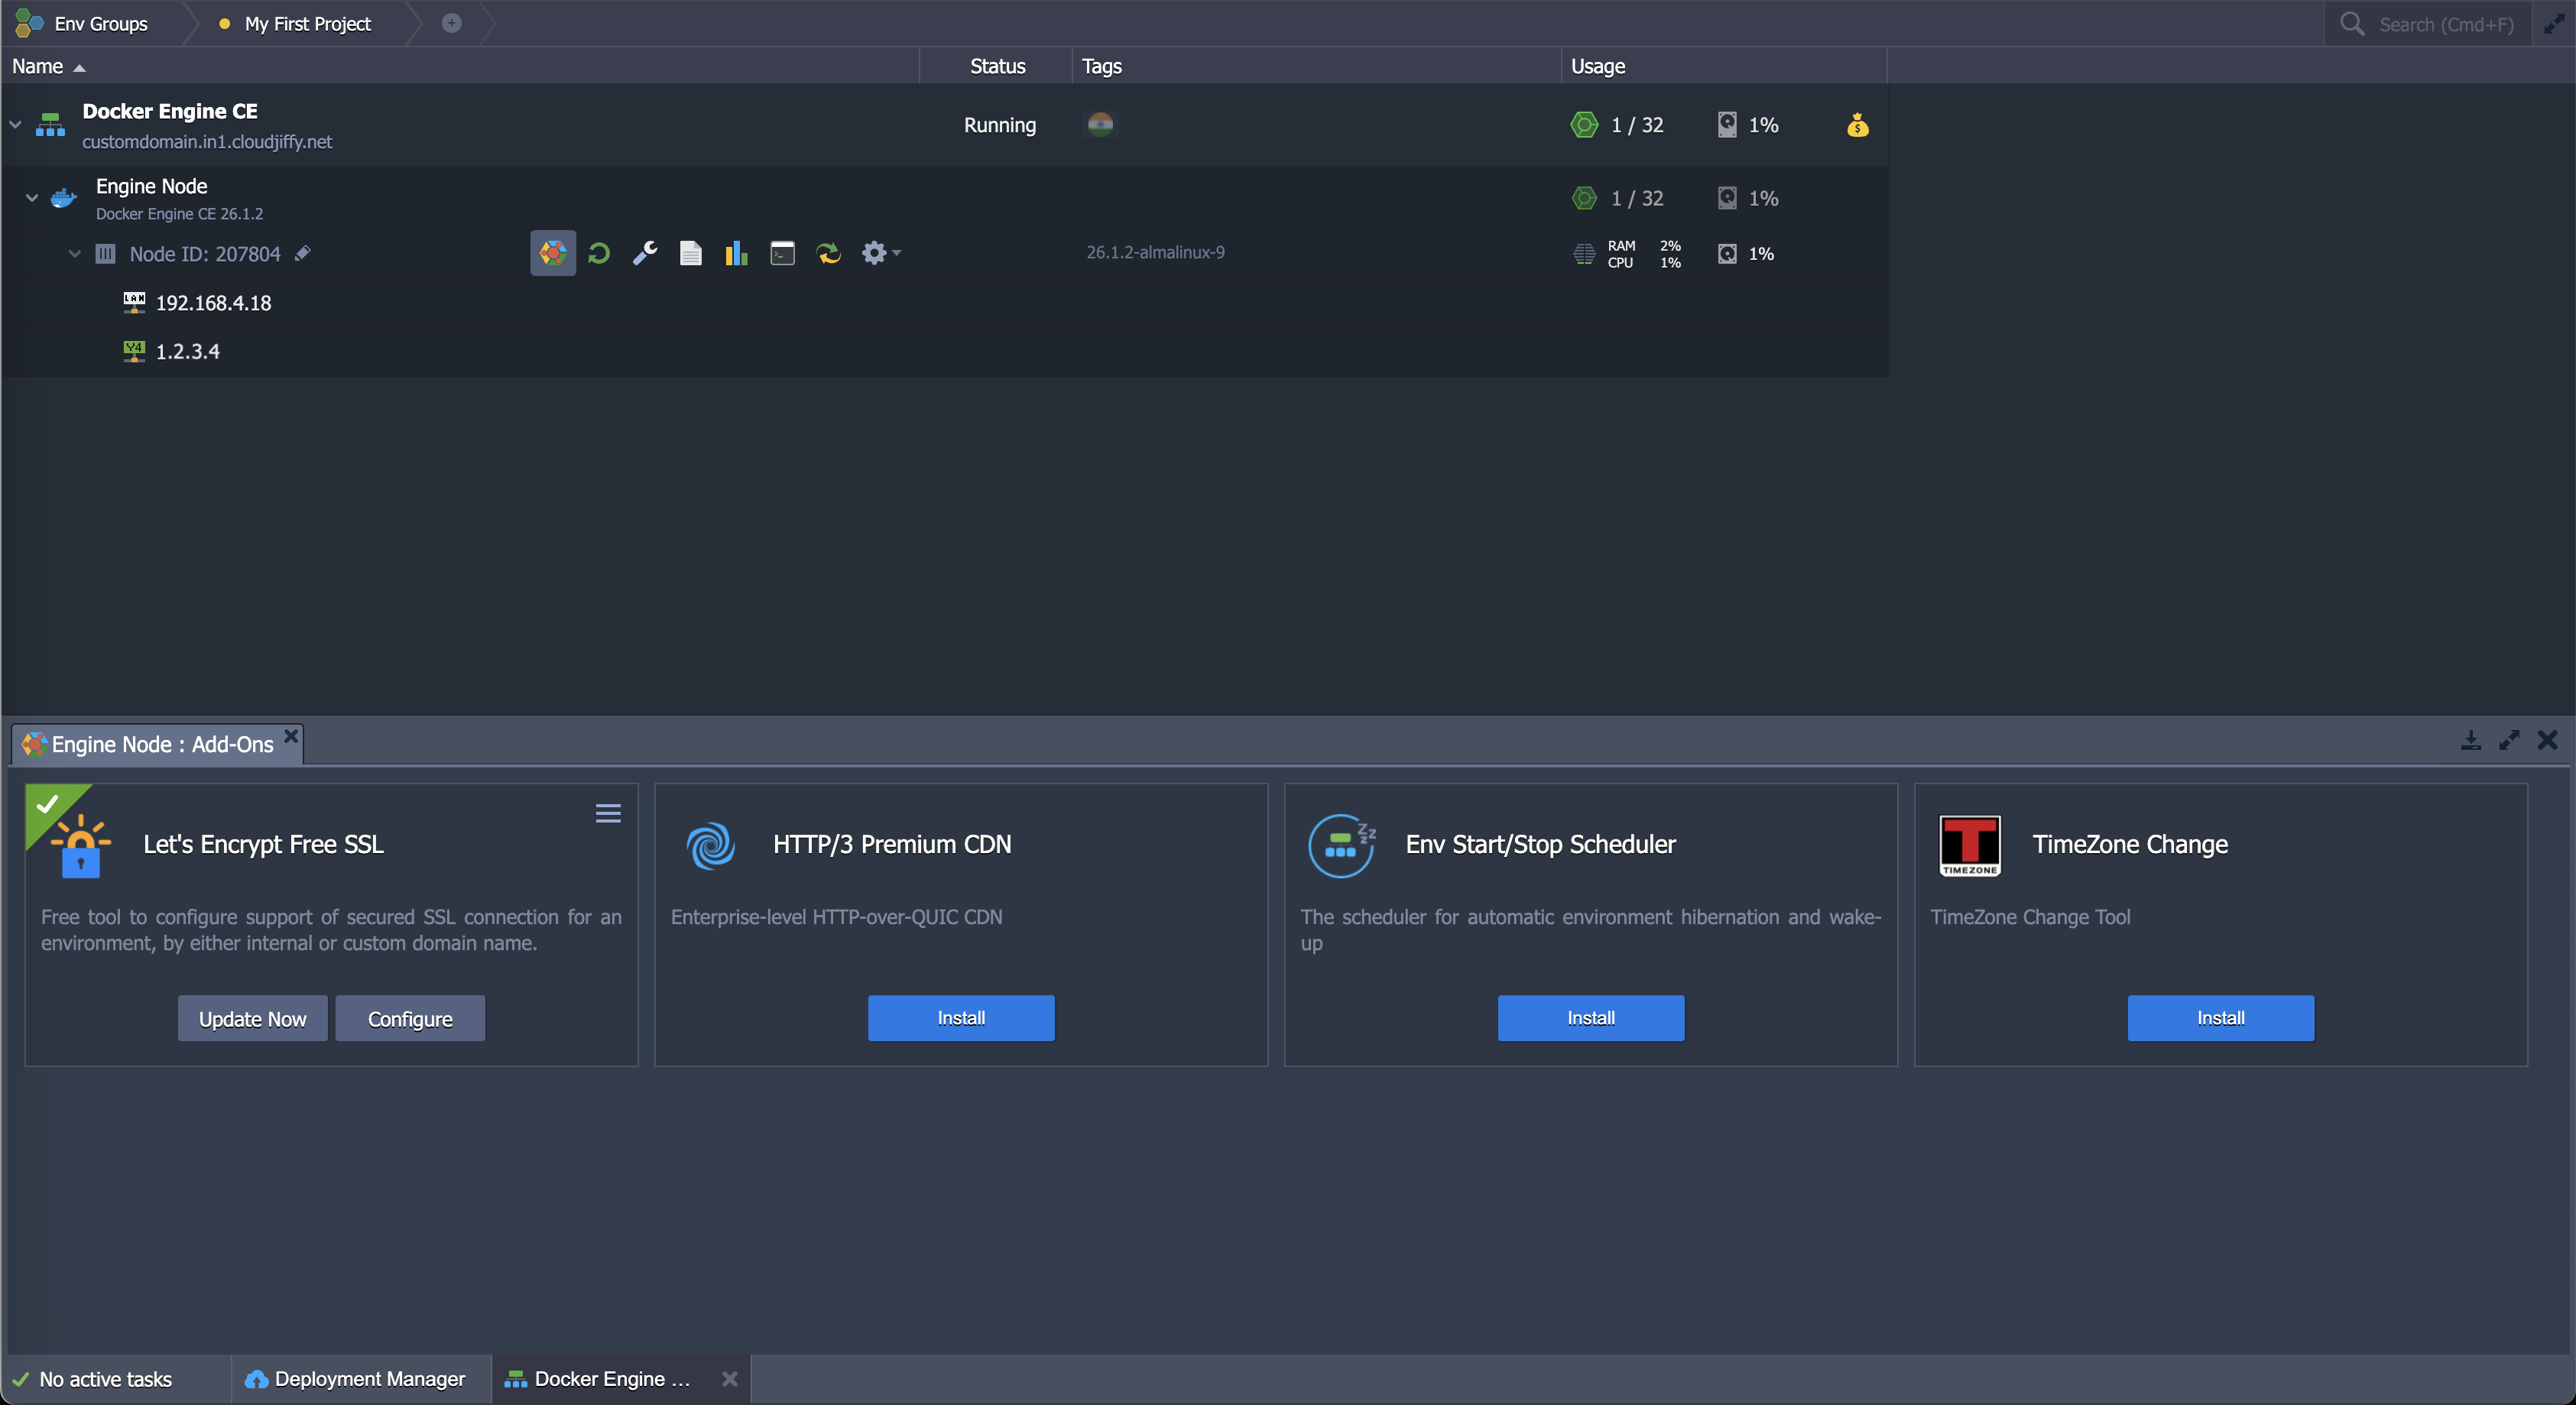The width and height of the screenshot is (2576, 1405).
Task: Open My First Project group
Action: 308,24
